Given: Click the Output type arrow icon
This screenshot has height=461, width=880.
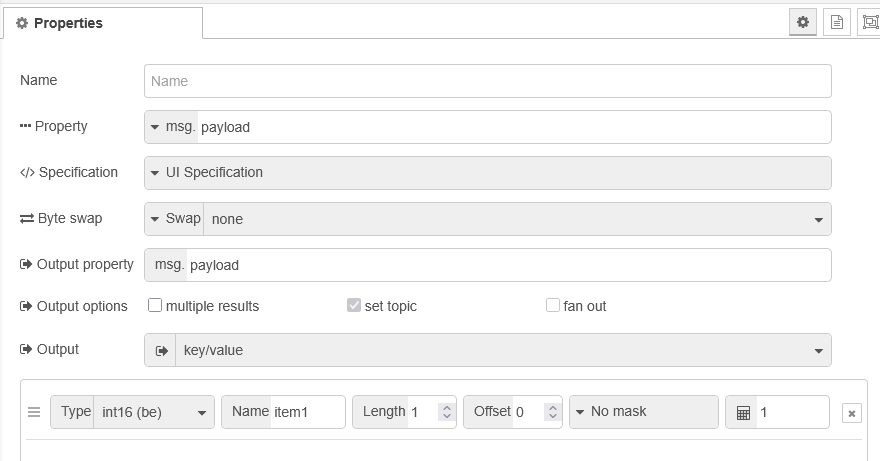Looking at the screenshot, I should click(160, 350).
